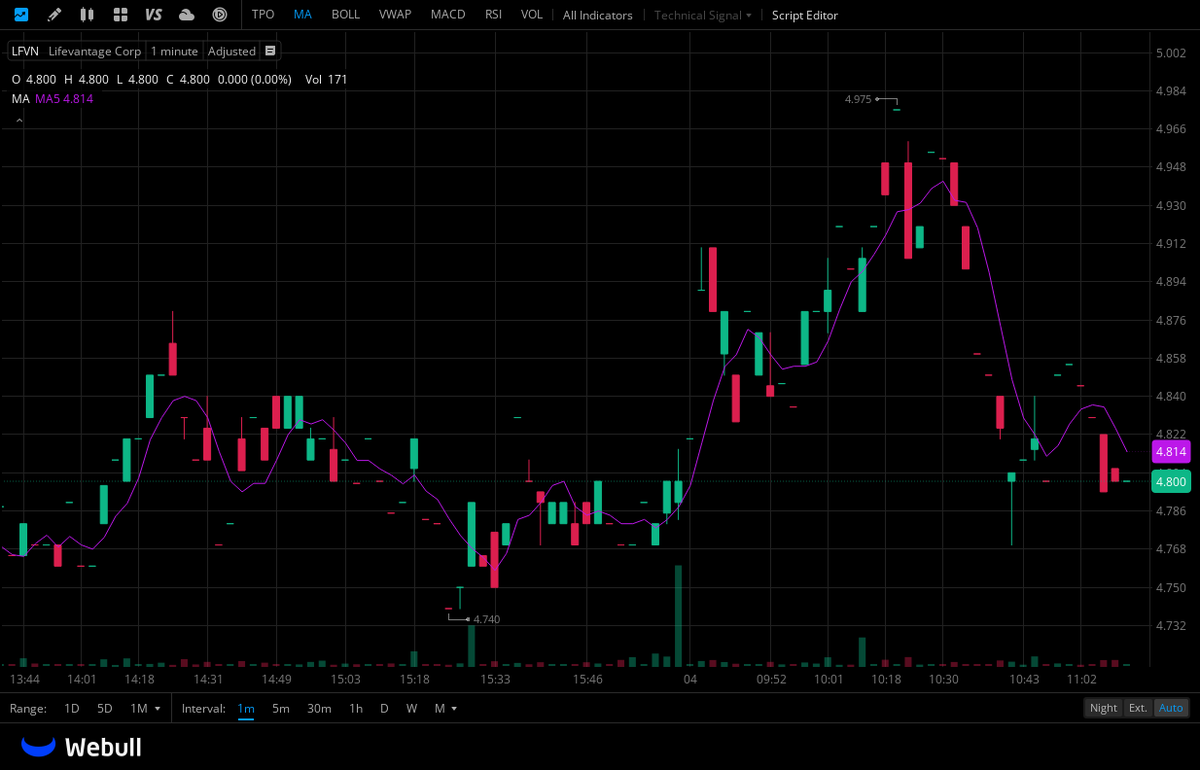This screenshot has width=1200, height=770.
Task: Click the purple 4.814 MA price tag
Action: point(1171,452)
